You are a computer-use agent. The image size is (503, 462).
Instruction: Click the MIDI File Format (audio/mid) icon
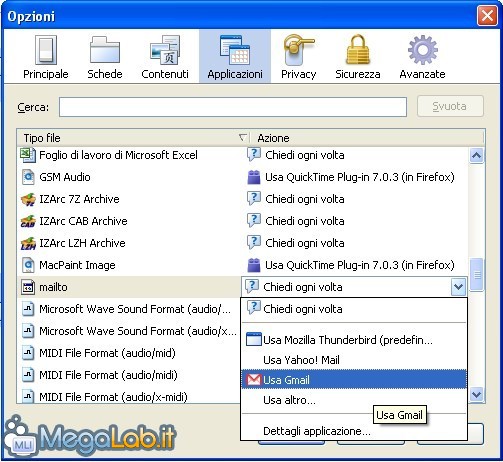click(28, 353)
